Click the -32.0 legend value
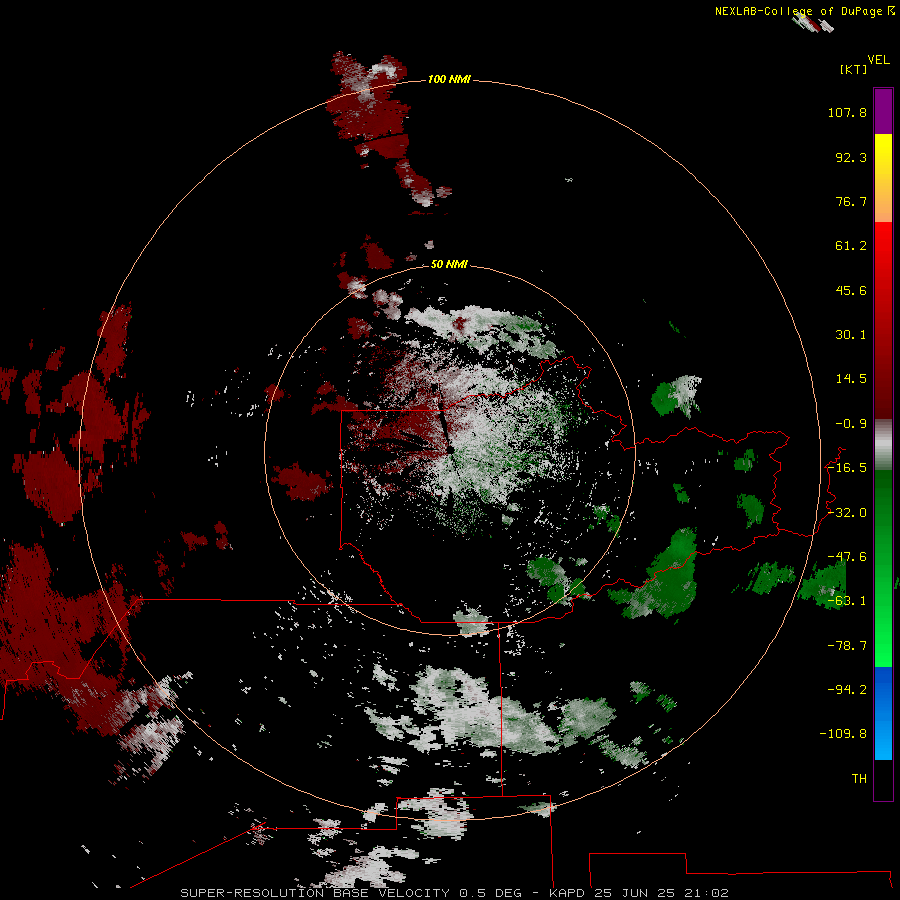The image size is (900, 900). click(x=847, y=513)
